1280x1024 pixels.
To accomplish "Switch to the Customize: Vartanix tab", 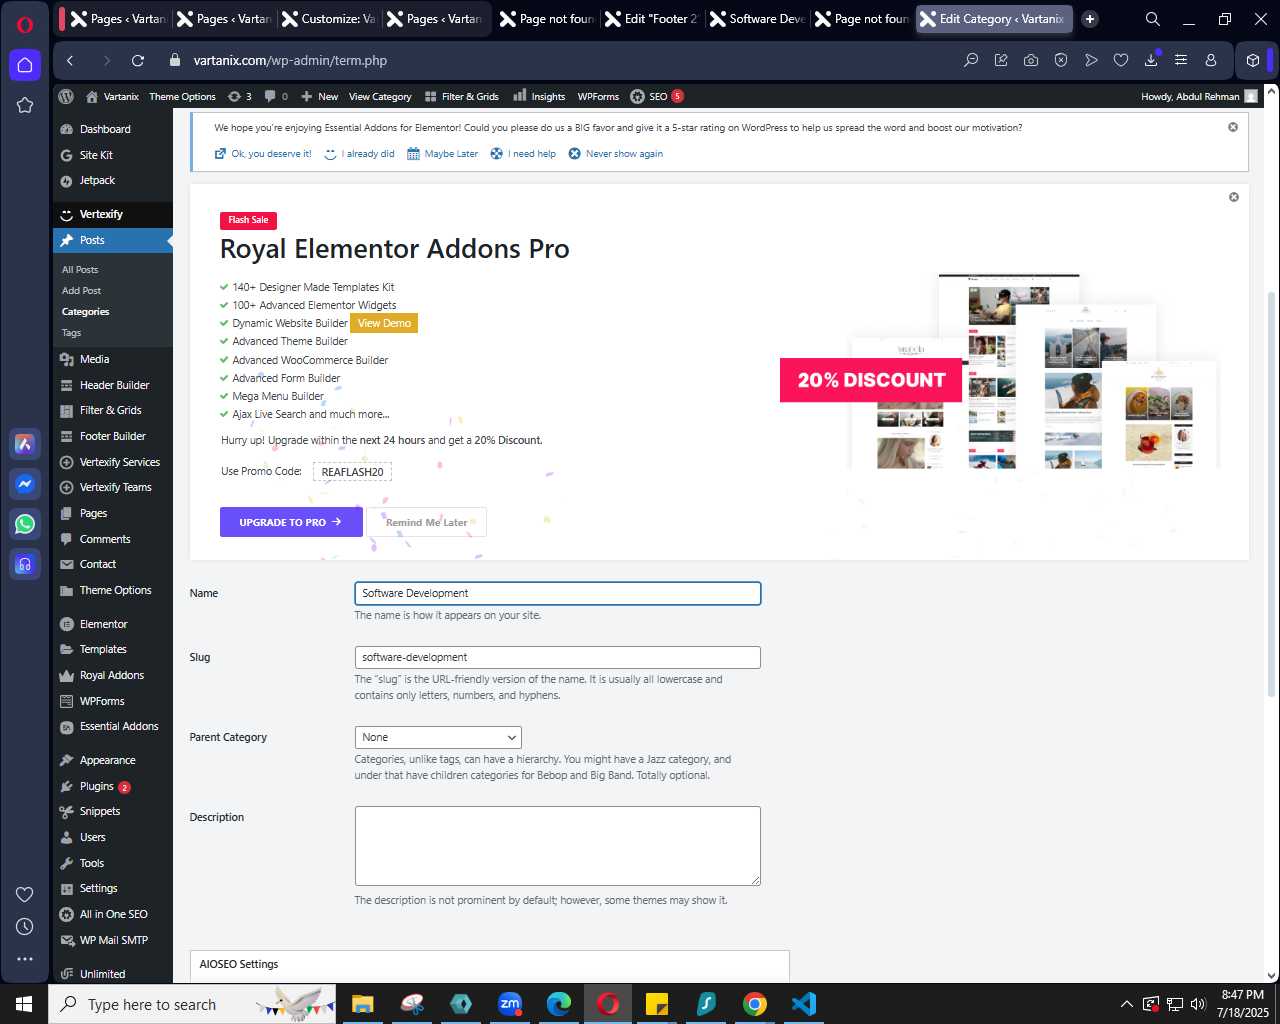I will click(x=328, y=19).
